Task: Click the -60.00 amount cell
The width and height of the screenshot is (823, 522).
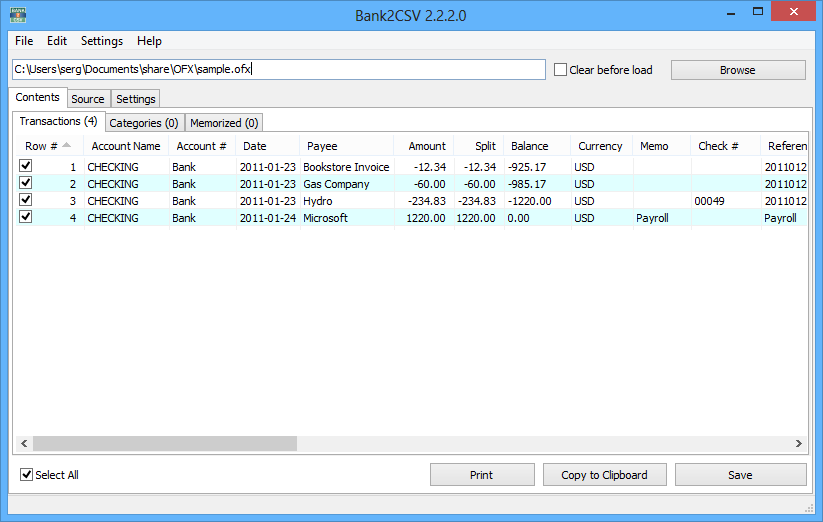Action: coord(424,184)
